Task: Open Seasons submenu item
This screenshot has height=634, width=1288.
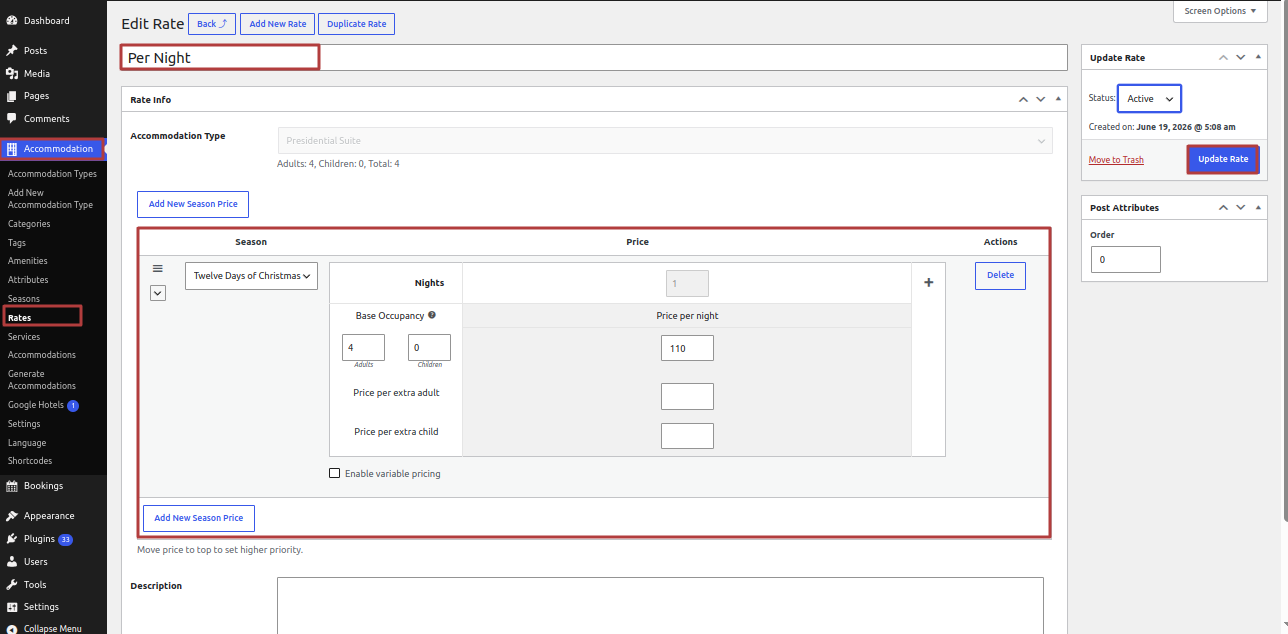Action: tap(24, 299)
